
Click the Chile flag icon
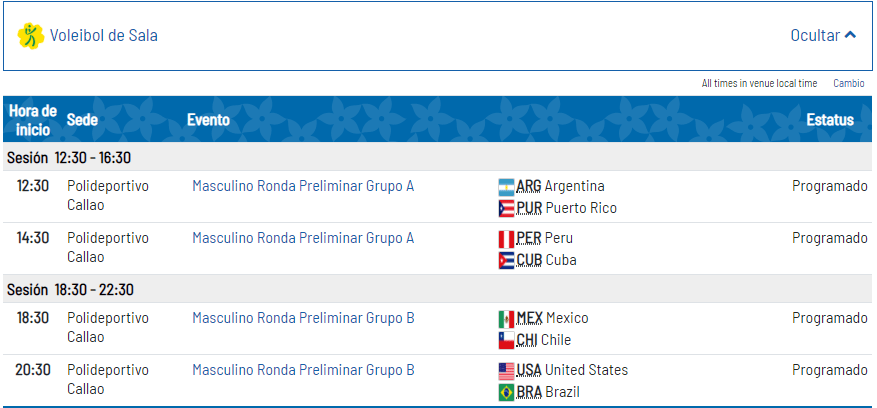click(506, 340)
